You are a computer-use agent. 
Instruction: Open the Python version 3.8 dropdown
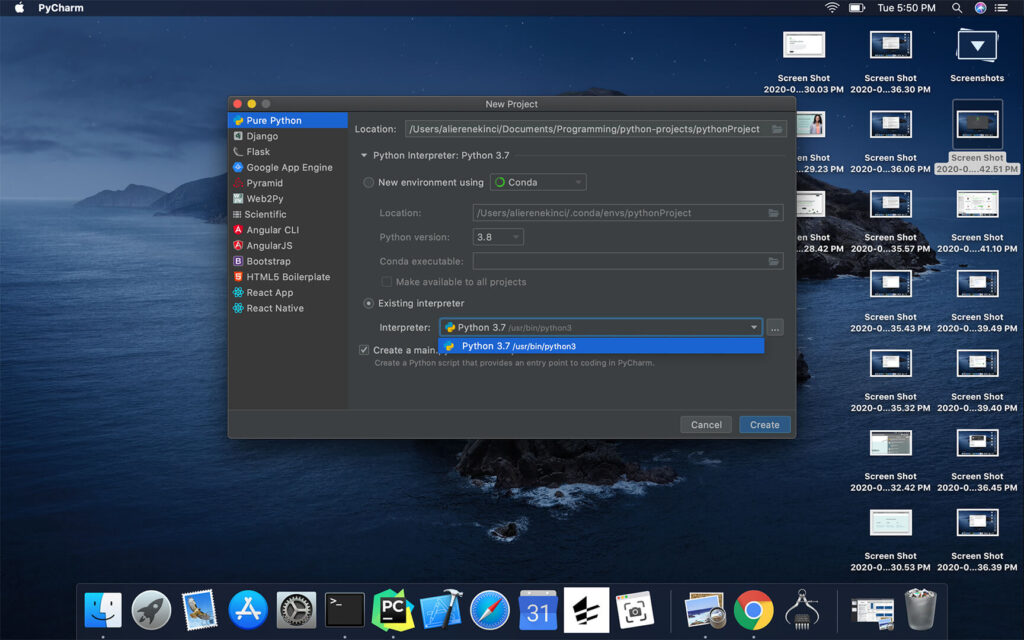tap(498, 237)
